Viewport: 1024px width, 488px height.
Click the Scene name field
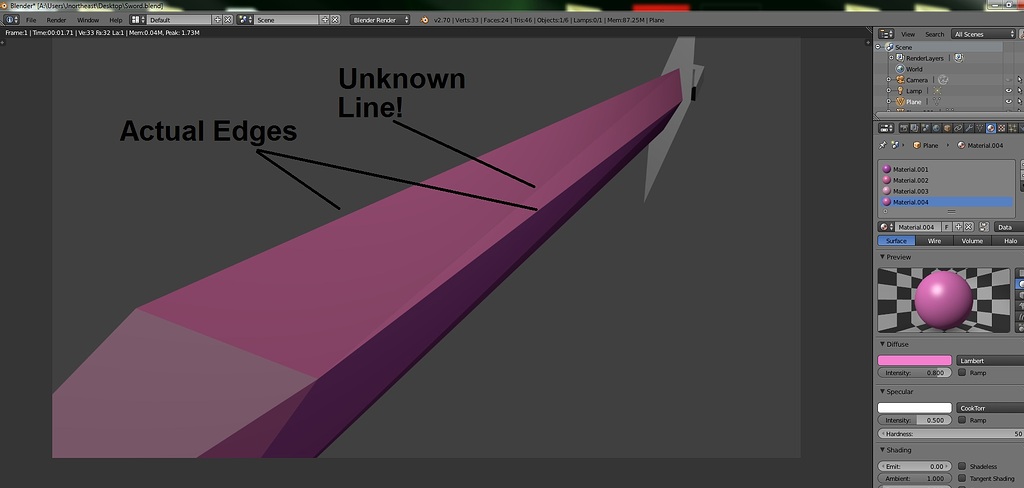286,20
